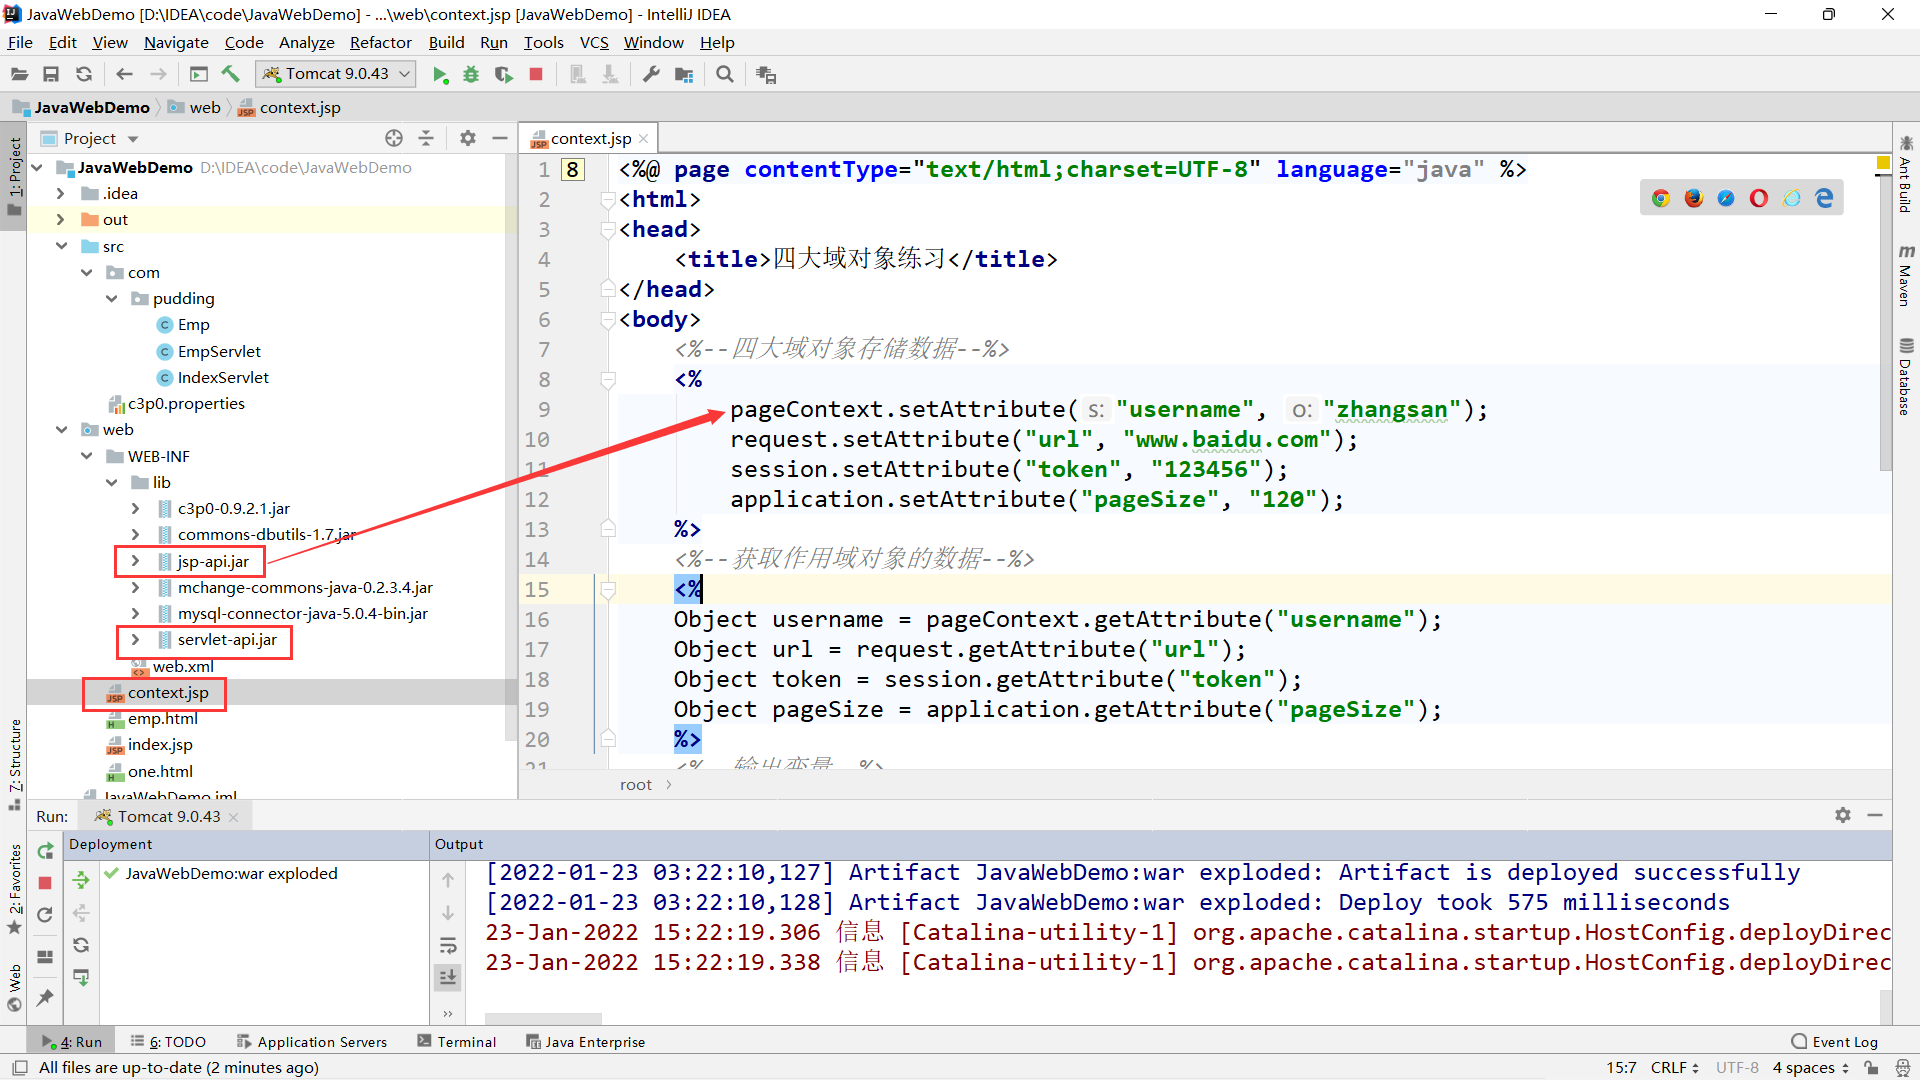Open the Build menu
The height and width of the screenshot is (1080, 1920).
pyautogui.click(x=446, y=42)
